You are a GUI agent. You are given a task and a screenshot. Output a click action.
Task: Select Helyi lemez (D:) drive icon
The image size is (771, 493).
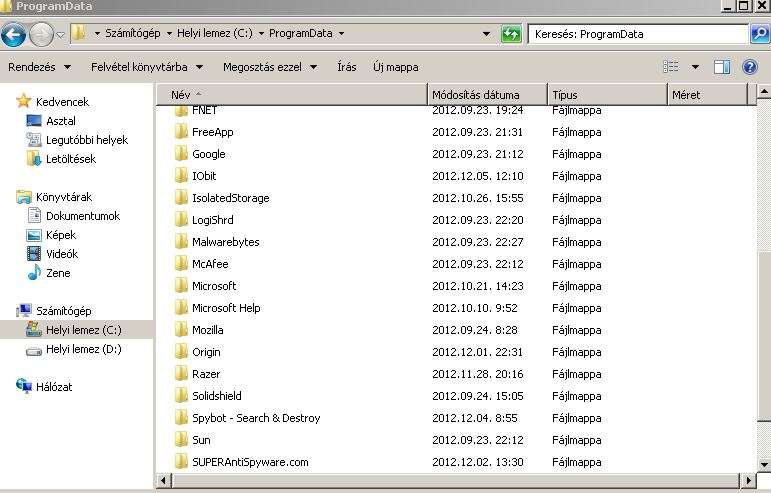tap(33, 350)
